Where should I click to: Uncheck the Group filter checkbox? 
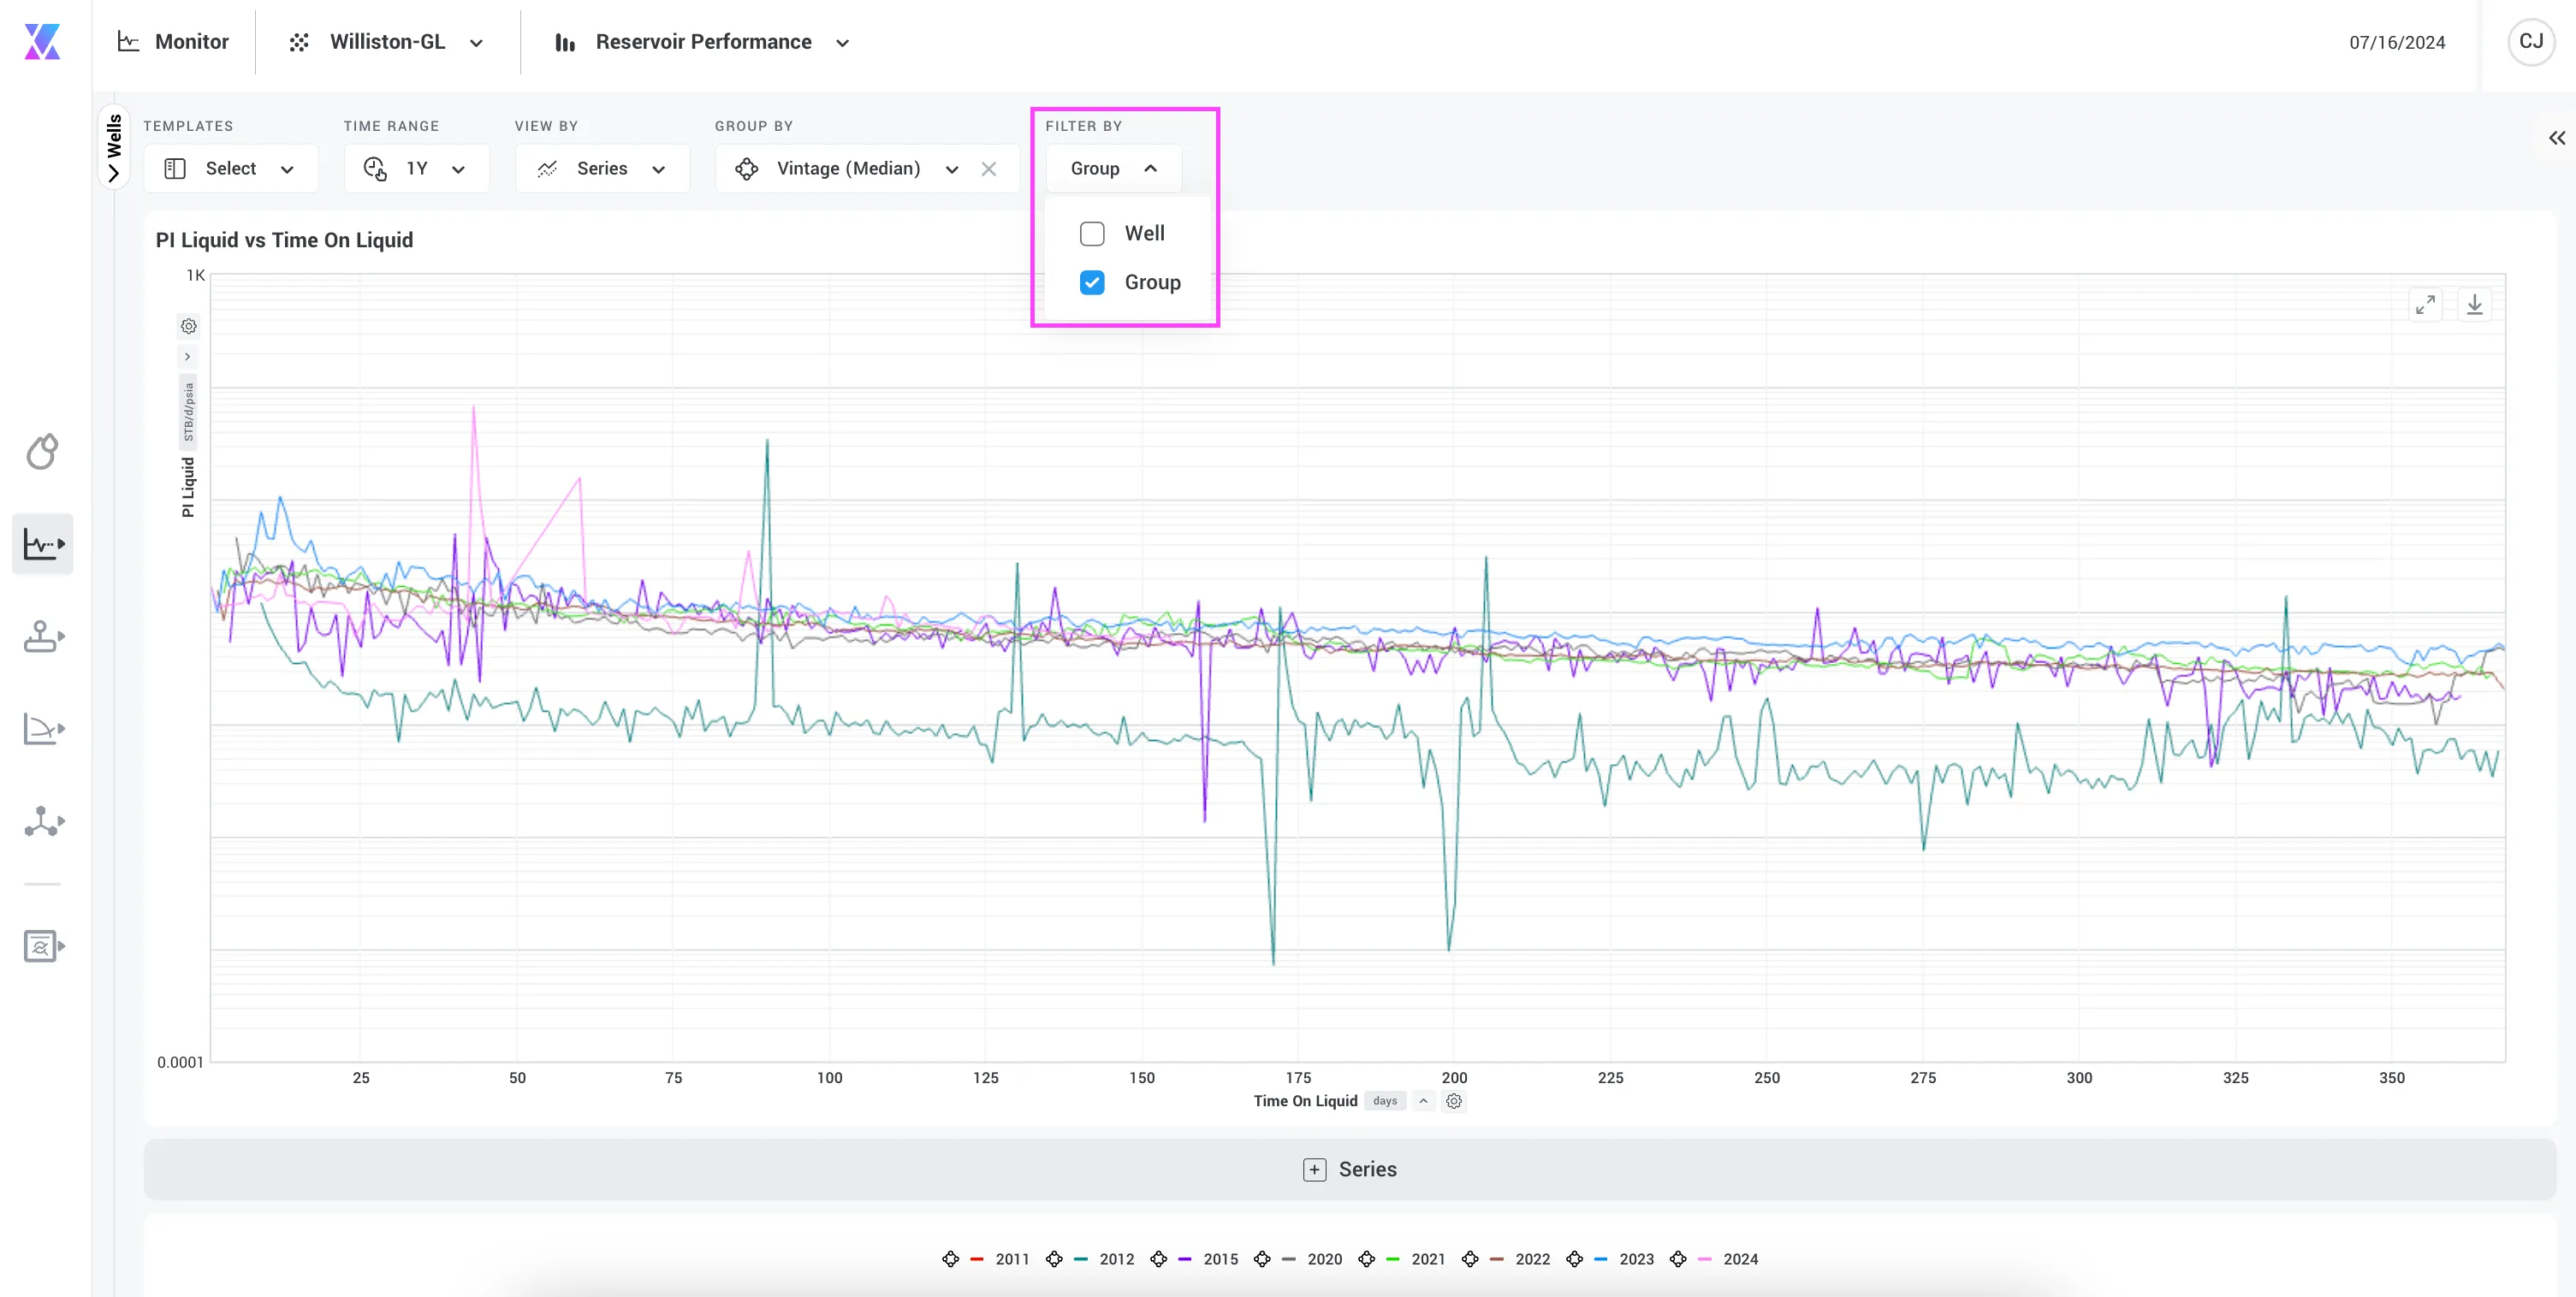coord(1092,282)
